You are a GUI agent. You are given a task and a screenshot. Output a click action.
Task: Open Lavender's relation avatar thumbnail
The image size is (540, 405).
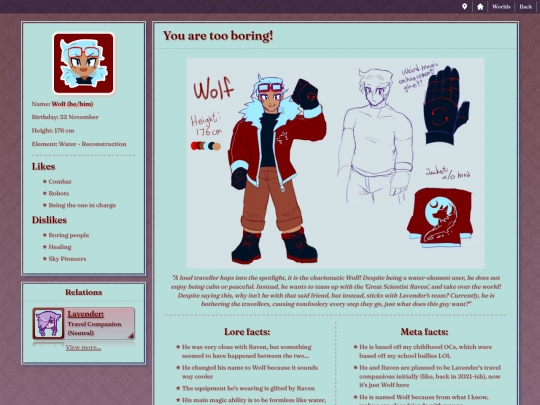pyautogui.click(x=48, y=323)
